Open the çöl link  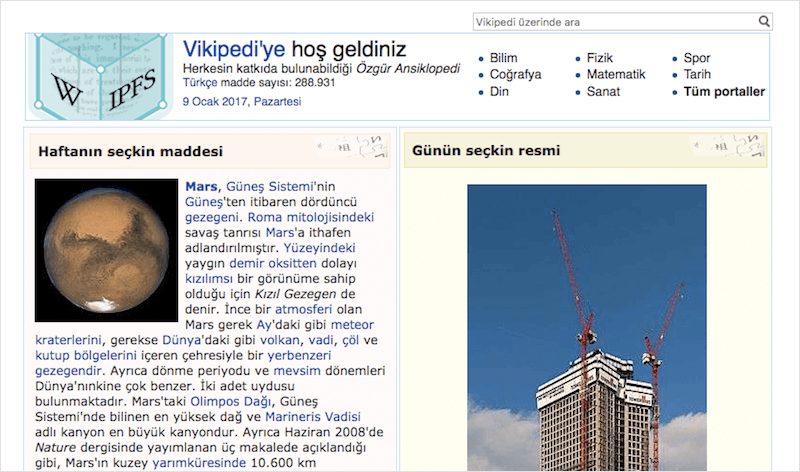[x=351, y=340]
